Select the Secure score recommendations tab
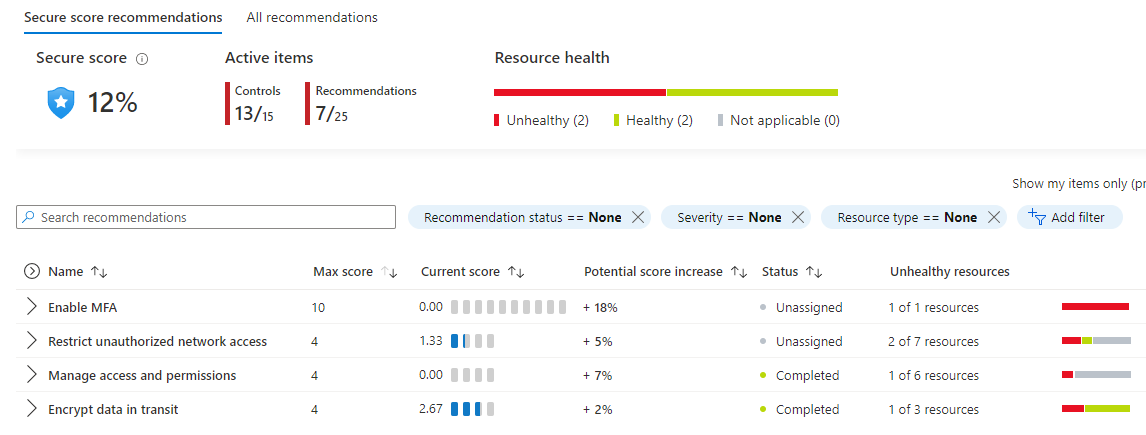The height and width of the screenshot is (435, 1146). point(123,18)
